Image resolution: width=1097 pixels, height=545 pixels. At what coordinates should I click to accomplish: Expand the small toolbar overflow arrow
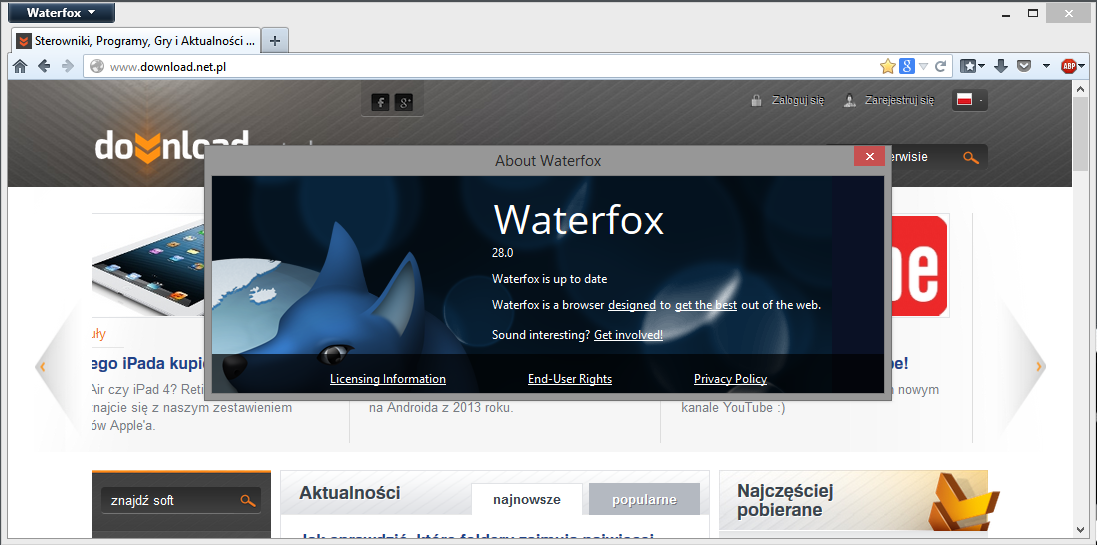point(1047,66)
